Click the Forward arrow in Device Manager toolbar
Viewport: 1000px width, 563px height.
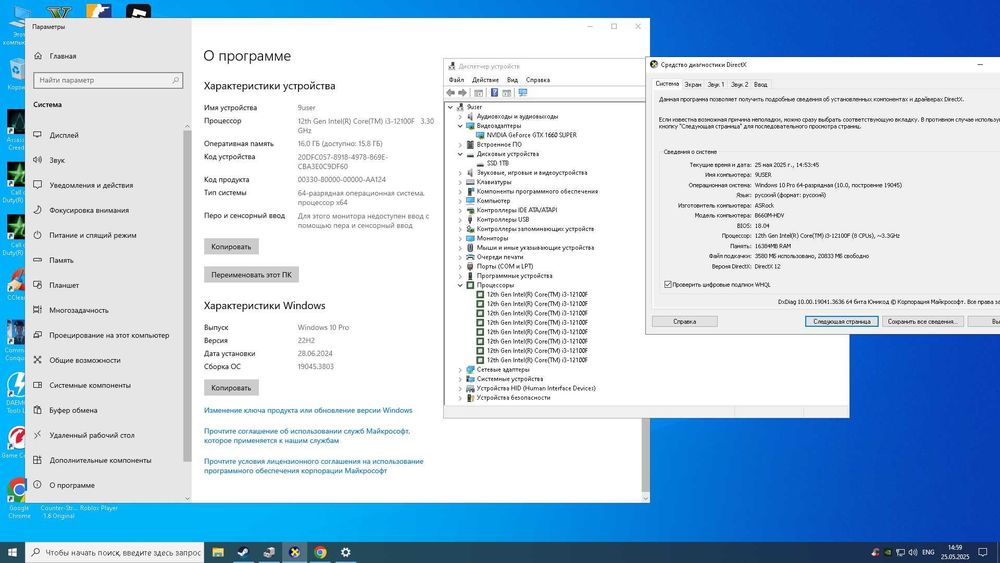point(463,92)
